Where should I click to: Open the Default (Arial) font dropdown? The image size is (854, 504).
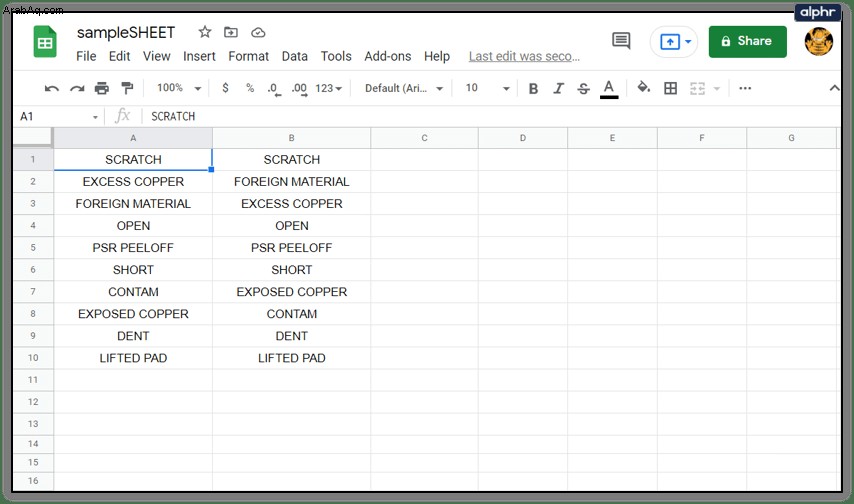tap(404, 88)
